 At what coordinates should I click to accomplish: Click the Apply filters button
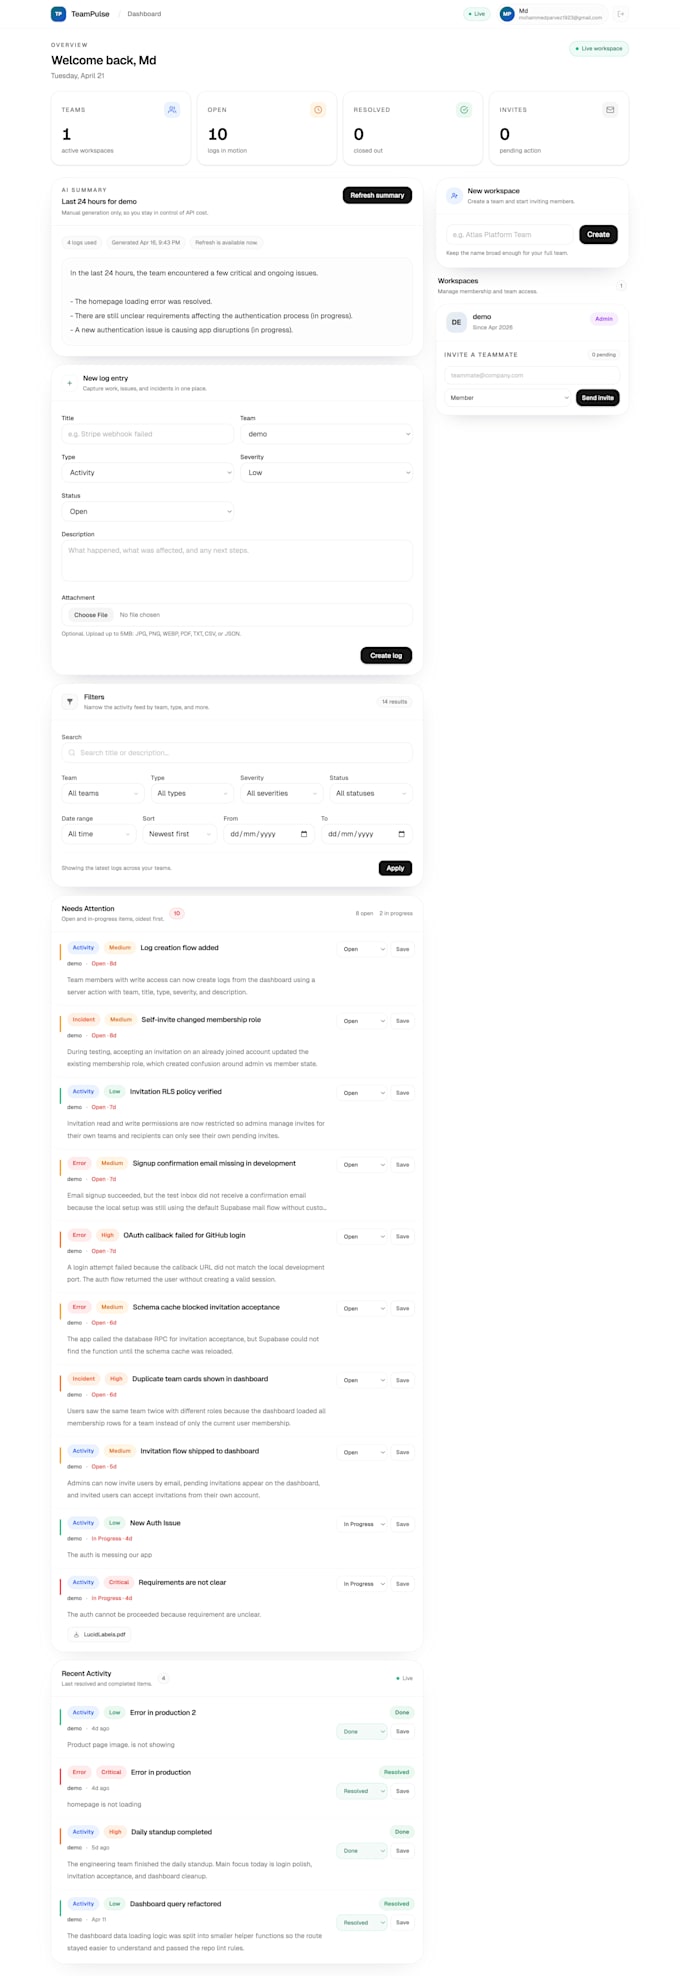click(395, 868)
